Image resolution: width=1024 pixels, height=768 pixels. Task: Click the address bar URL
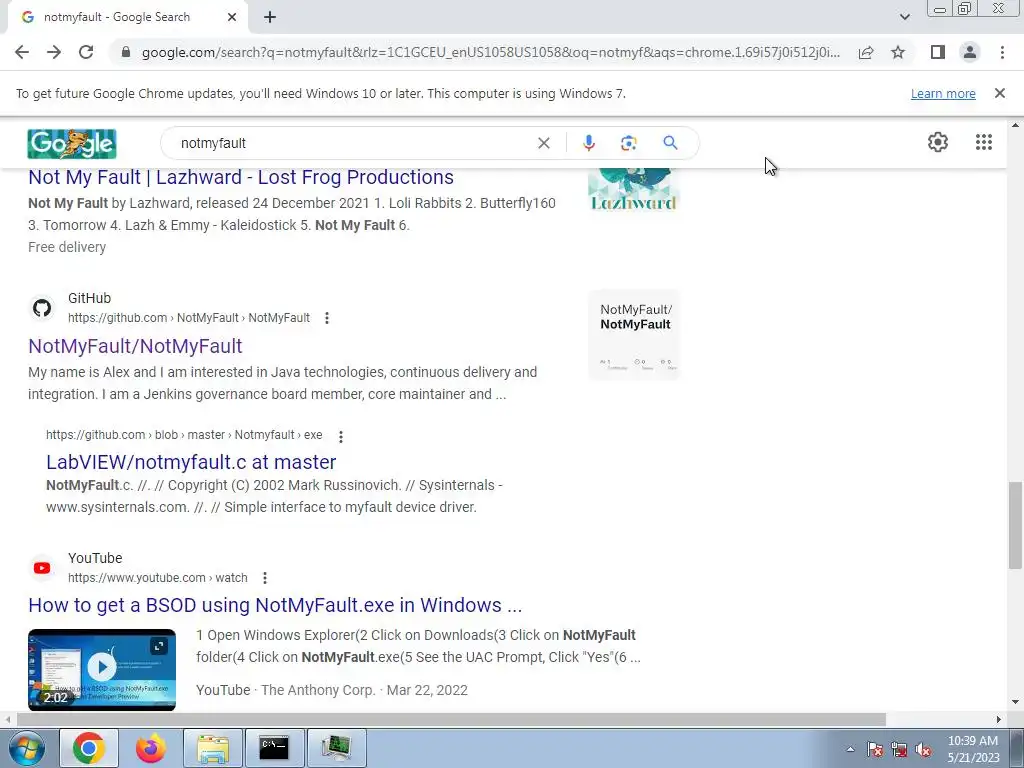[x=490, y=52]
